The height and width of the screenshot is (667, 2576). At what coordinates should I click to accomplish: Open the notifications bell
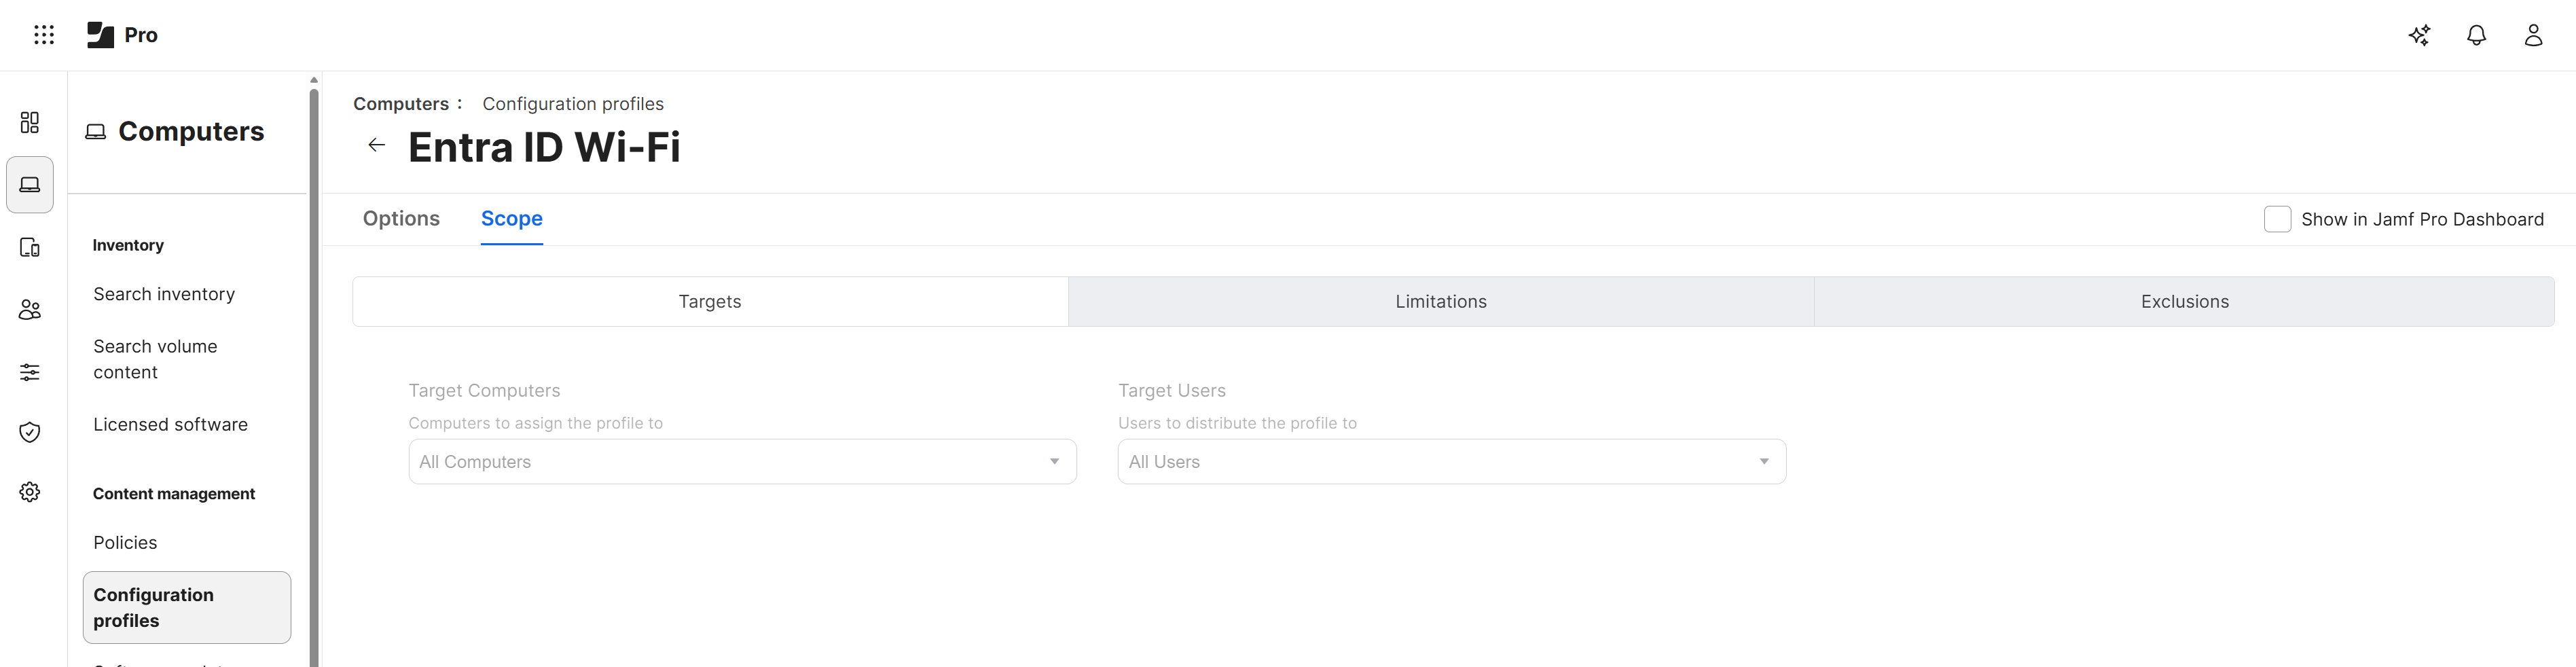tap(2476, 35)
